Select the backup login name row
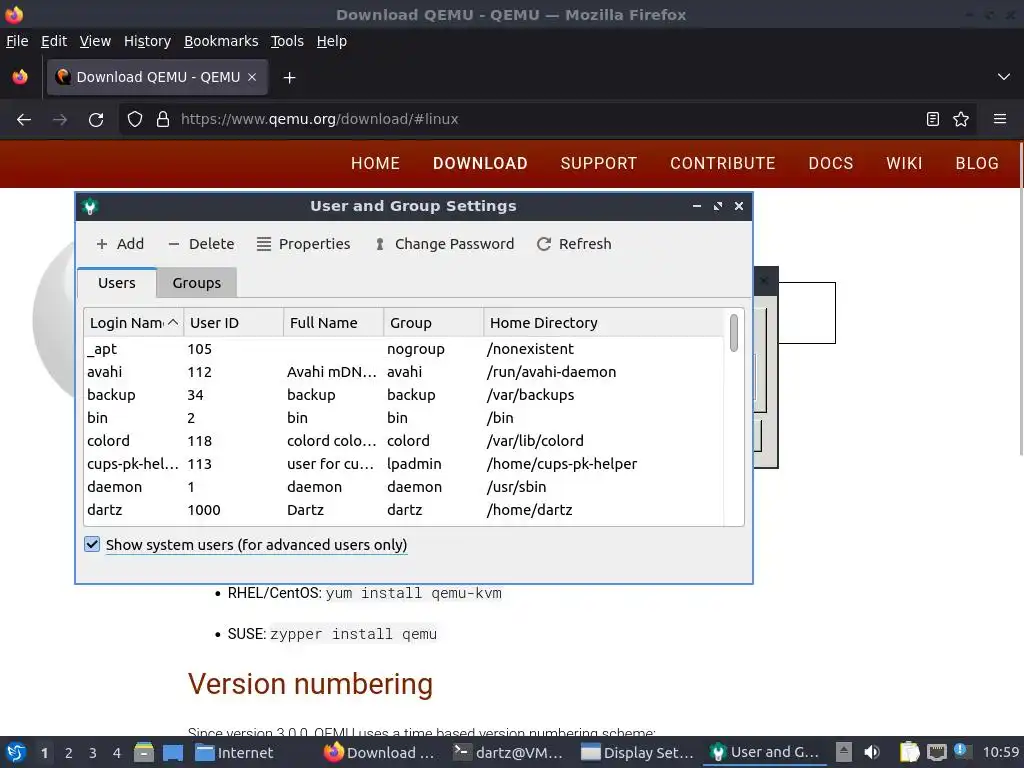This screenshot has width=1024, height=768. tap(404, 394)
